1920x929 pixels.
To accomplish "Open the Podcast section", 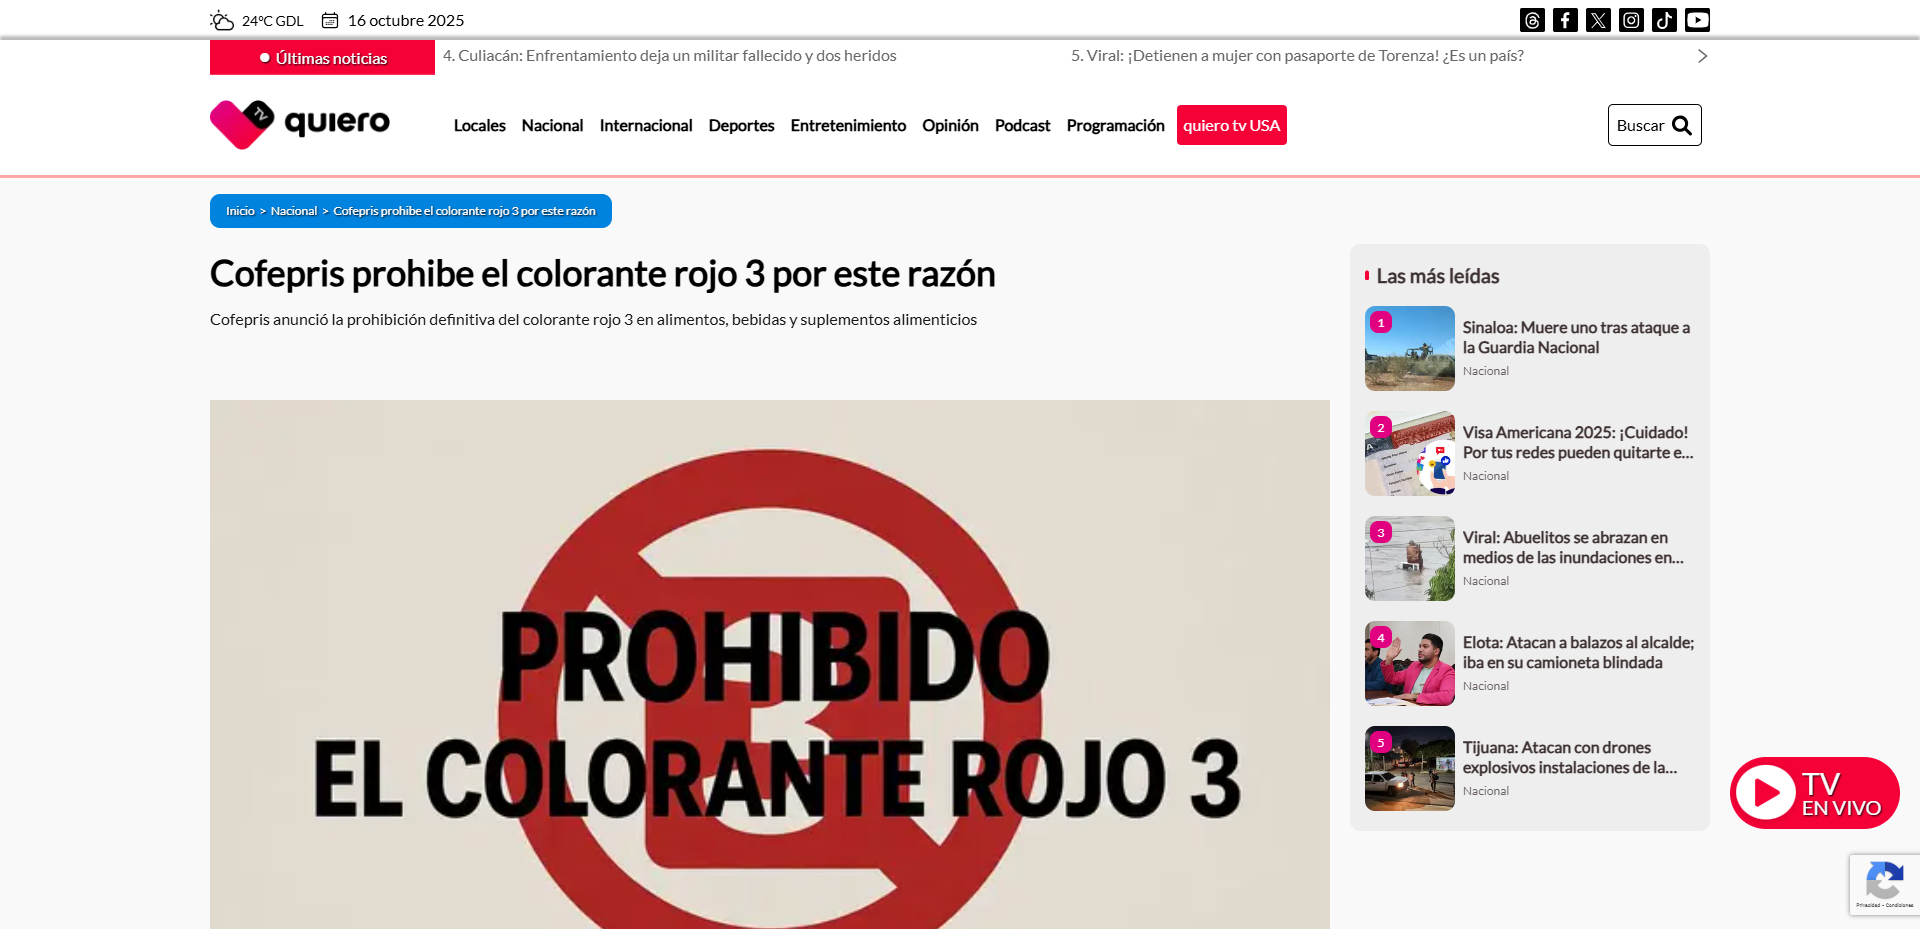I will coord(1022,125).
